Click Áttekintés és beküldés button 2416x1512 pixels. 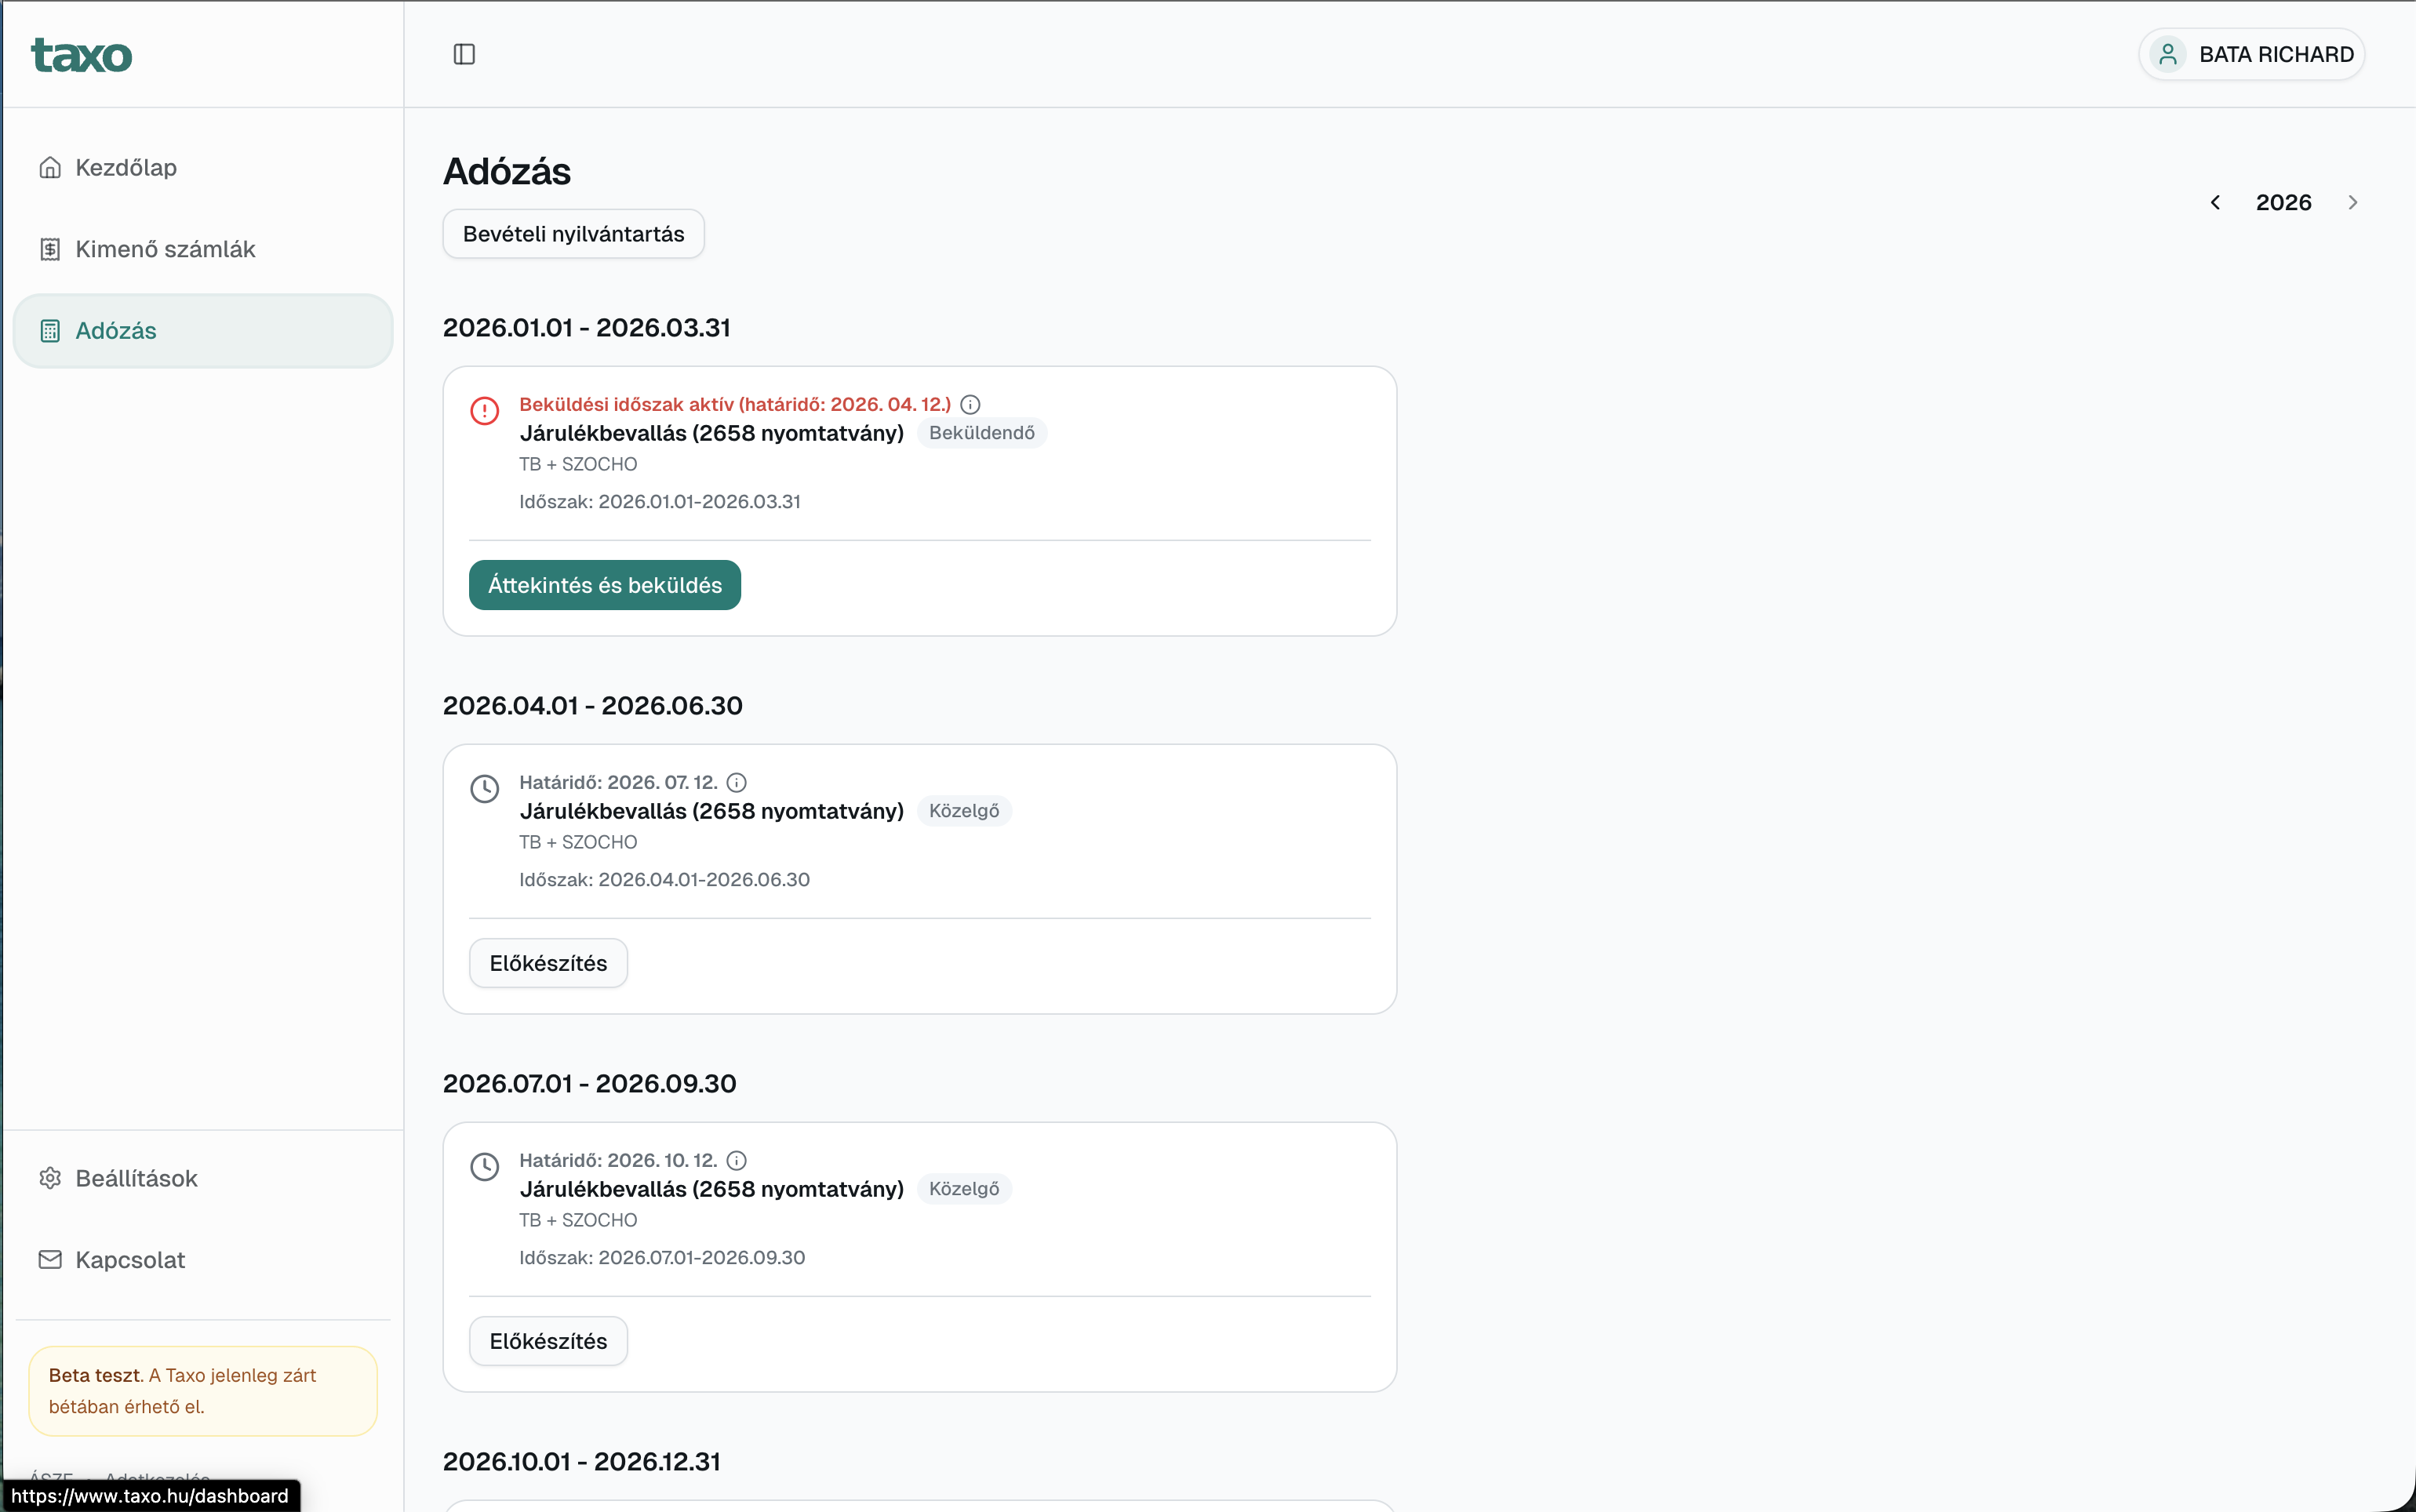click(x=604, y=585)
